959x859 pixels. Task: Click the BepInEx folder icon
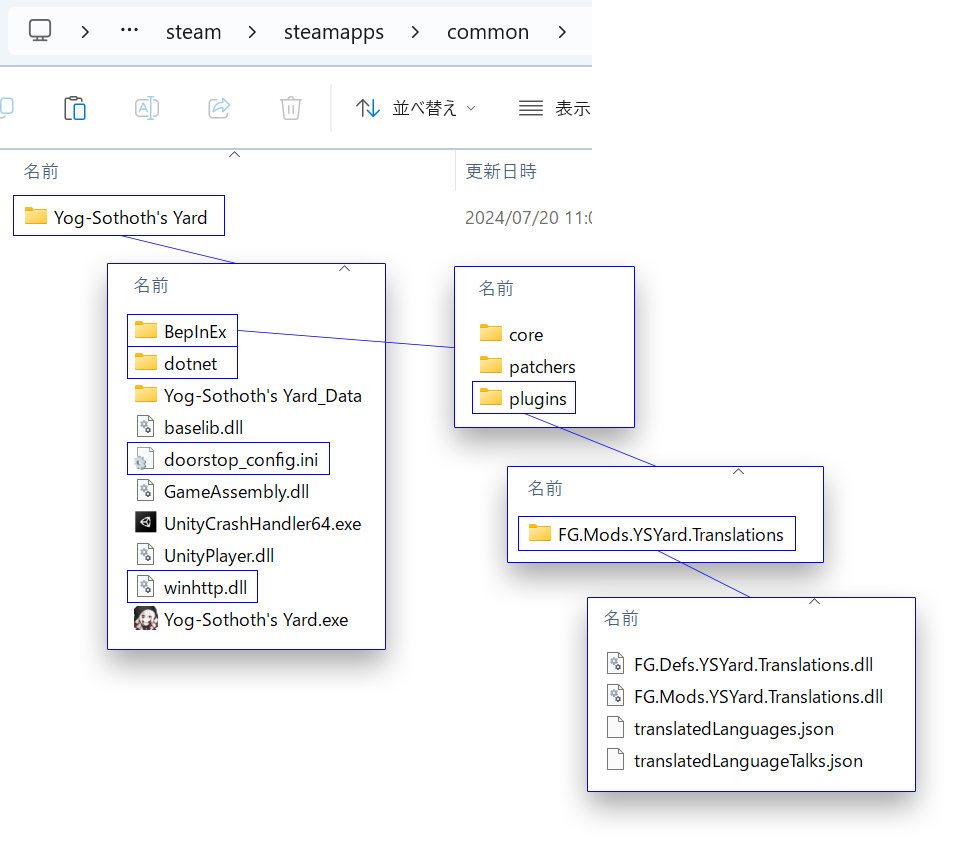pos(146,330)
